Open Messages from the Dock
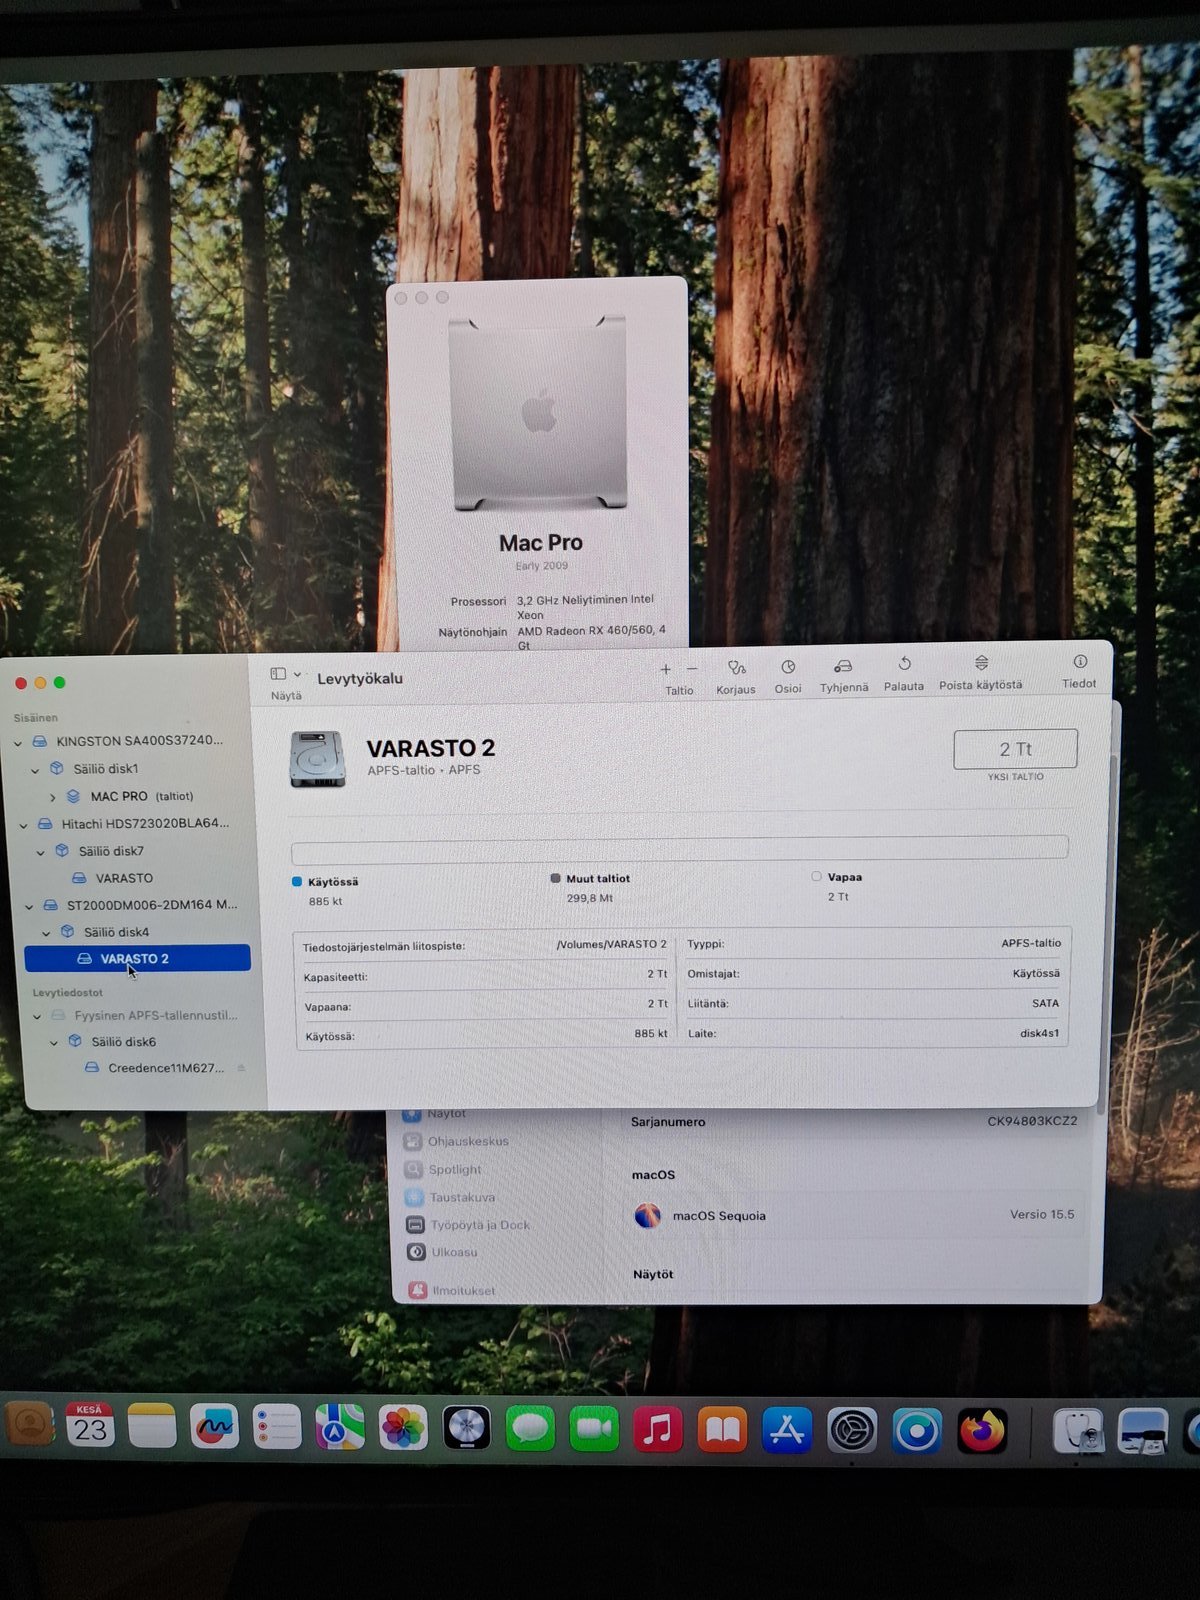The image size is (1200, 1600). click(530, 1428)
